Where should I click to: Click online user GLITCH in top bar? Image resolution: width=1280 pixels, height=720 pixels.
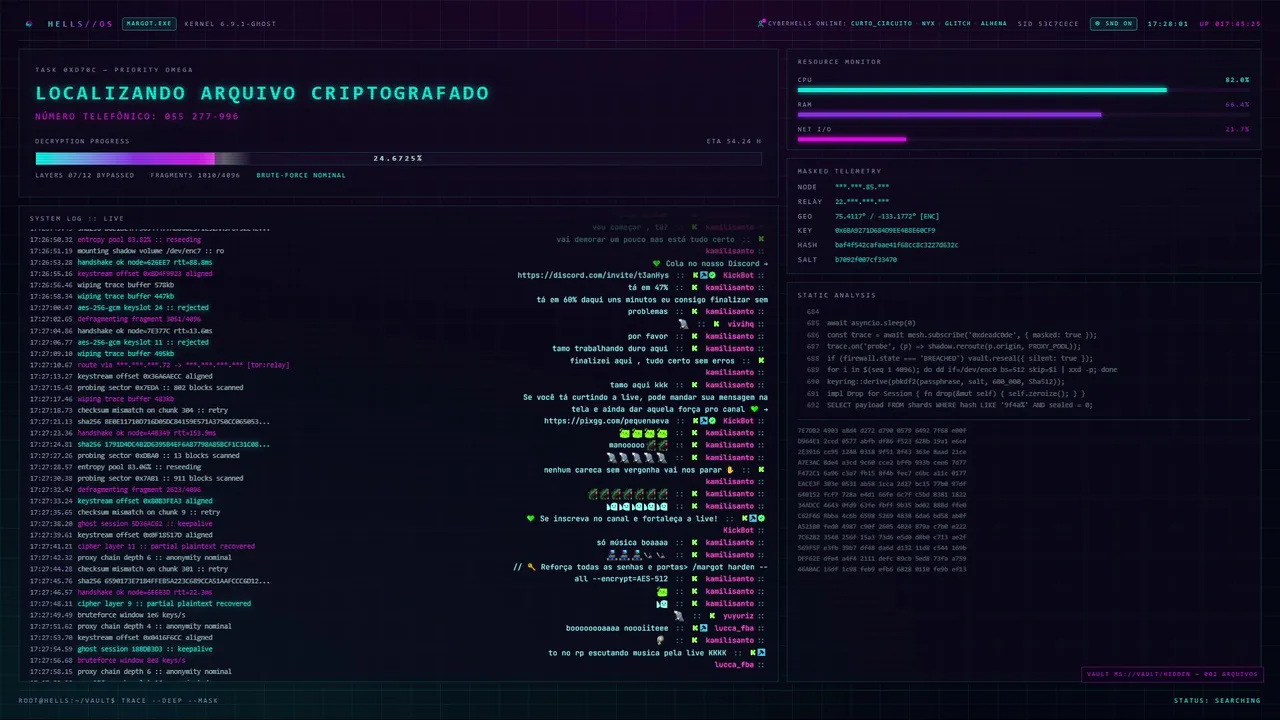click(958, 23)
